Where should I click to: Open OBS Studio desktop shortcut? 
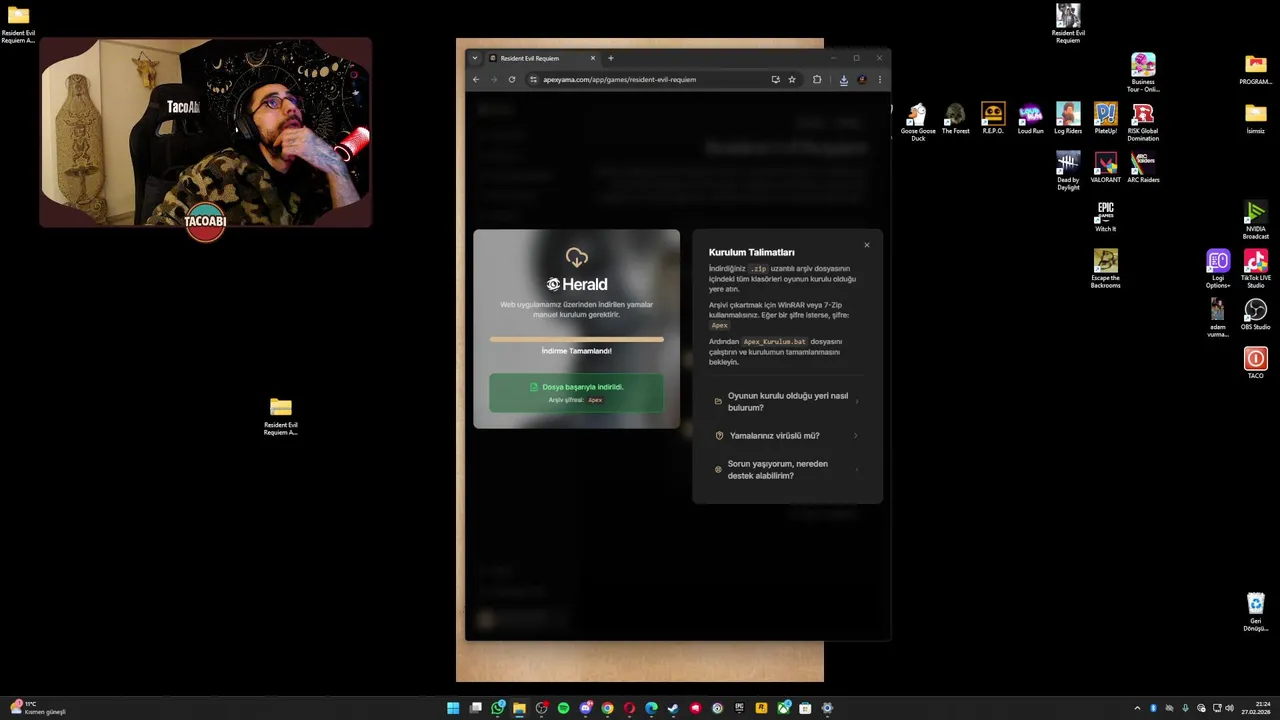(1256, 314)
